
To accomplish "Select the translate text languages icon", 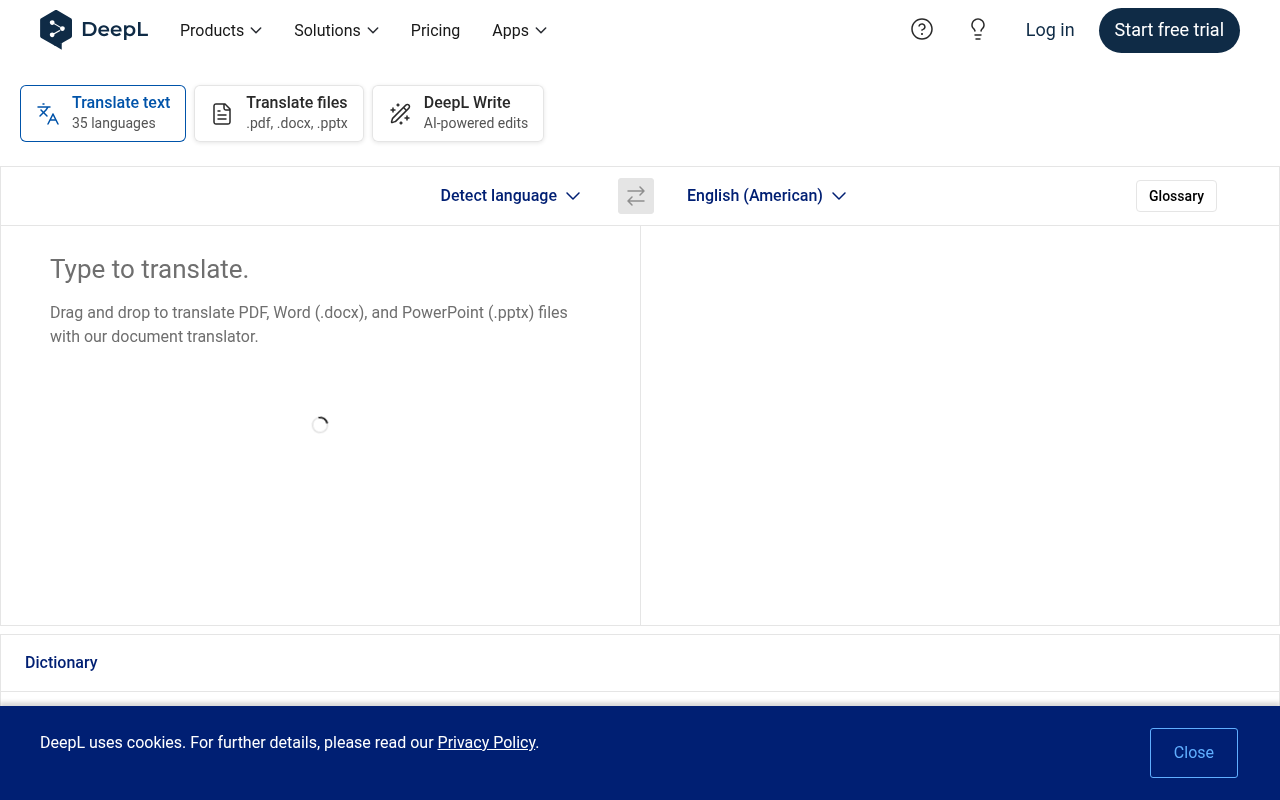I will pyautogui.click(x=47, y=113).
